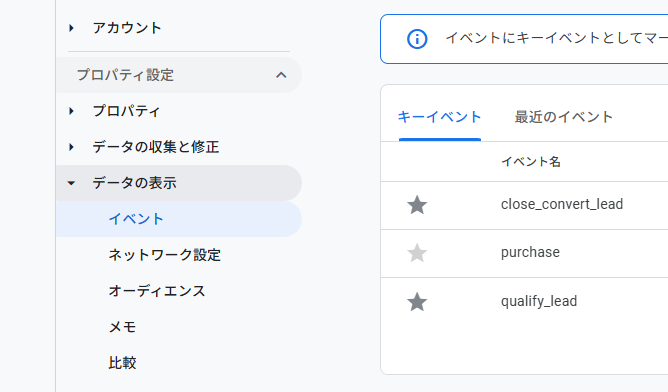Switch to the 最近のイベント tab

click(x=564, y=117)
